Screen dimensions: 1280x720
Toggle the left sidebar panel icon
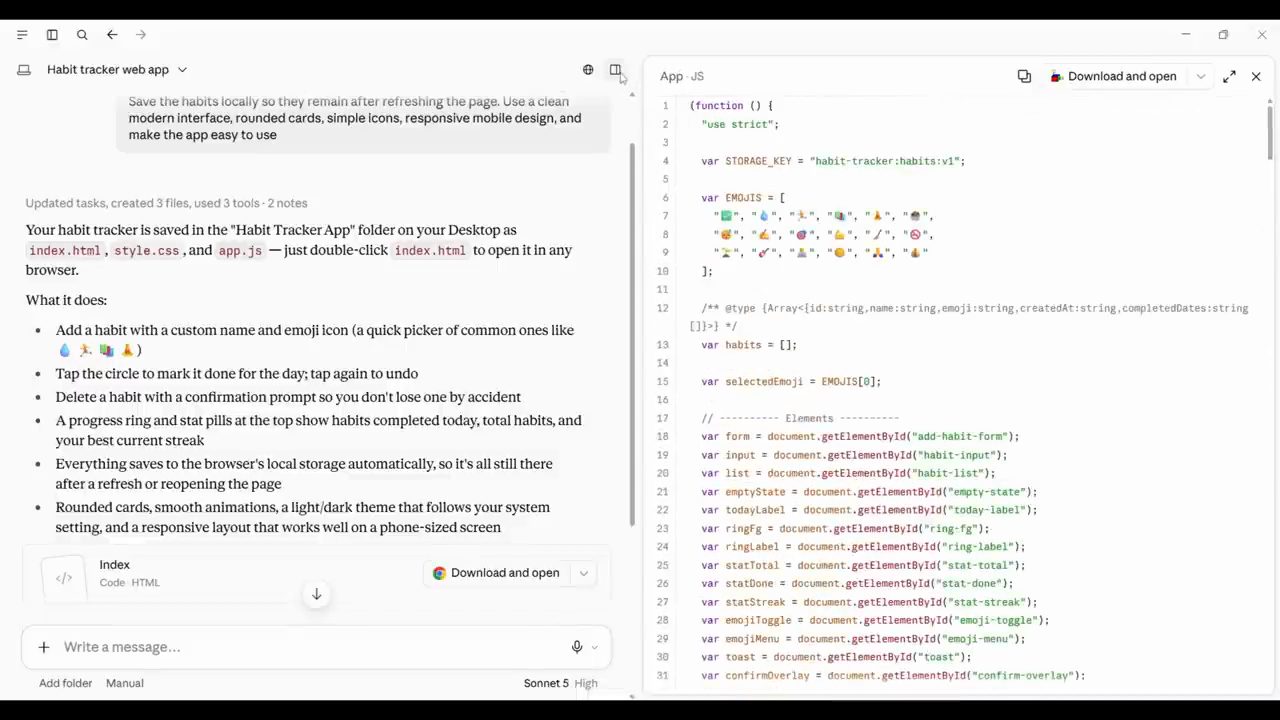tap(52, 35)
